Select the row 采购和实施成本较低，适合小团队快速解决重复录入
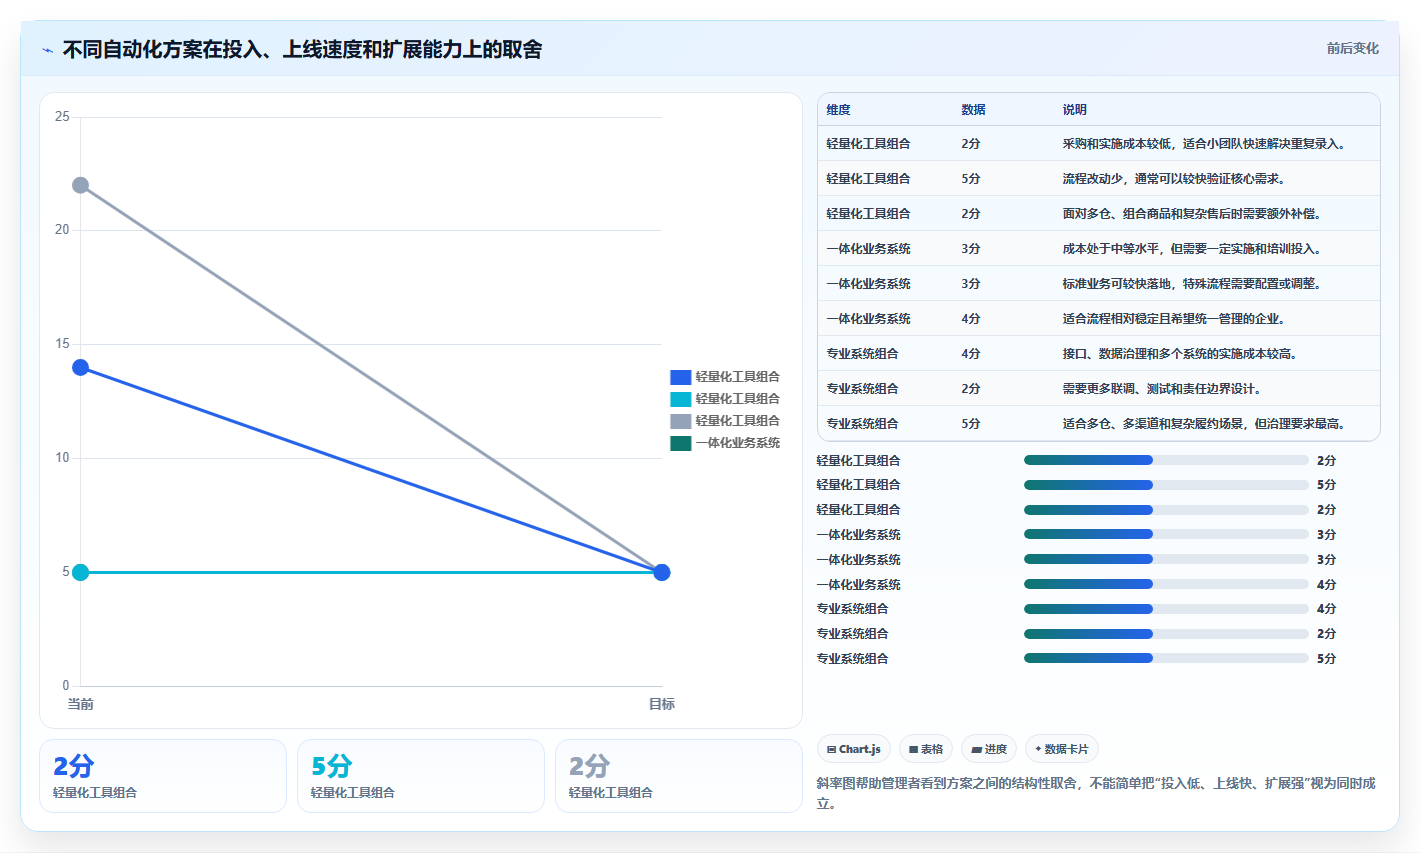The width and height of the screenshot is (1420, 853). click(x=1098, y=144)
